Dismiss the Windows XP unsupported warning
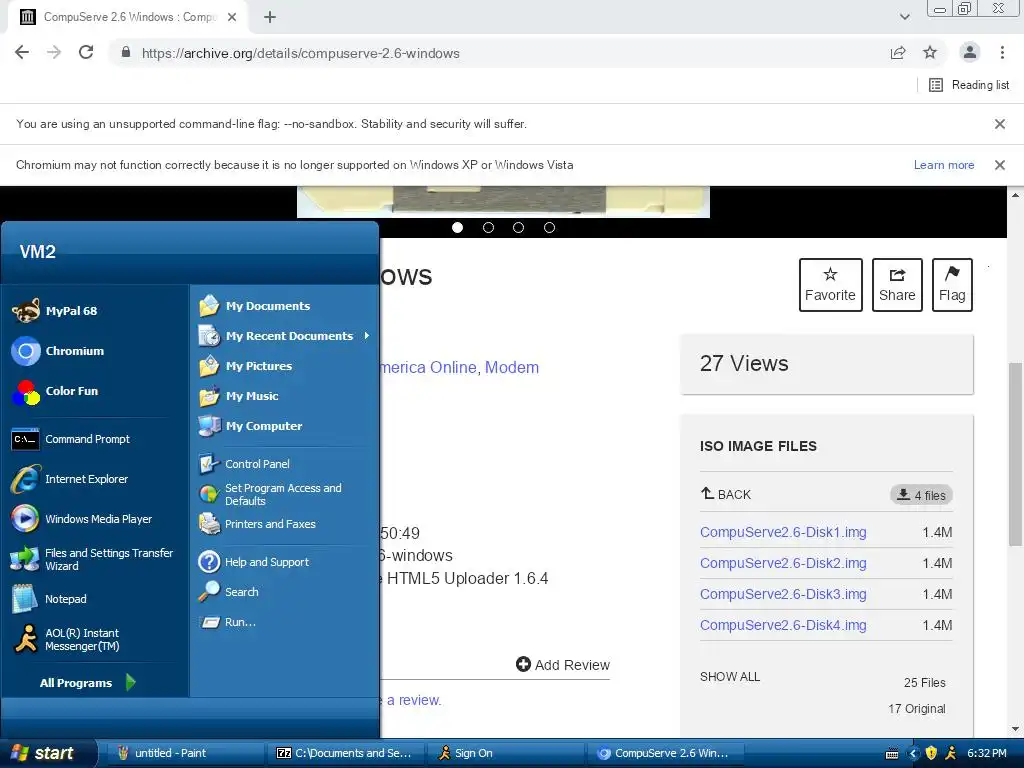The height and width of the screenshot is (768, 1024). point(999,165)
